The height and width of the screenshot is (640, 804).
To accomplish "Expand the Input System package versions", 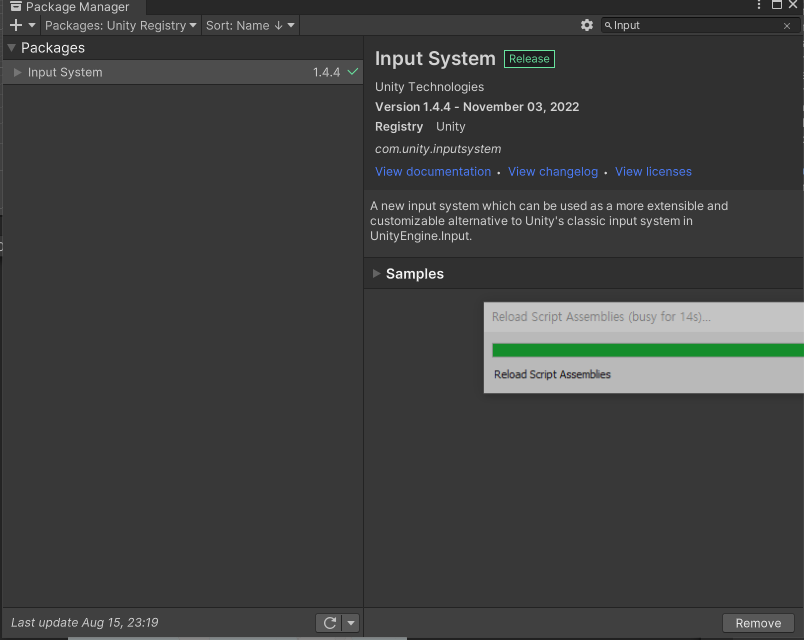I will coord(17,72).
